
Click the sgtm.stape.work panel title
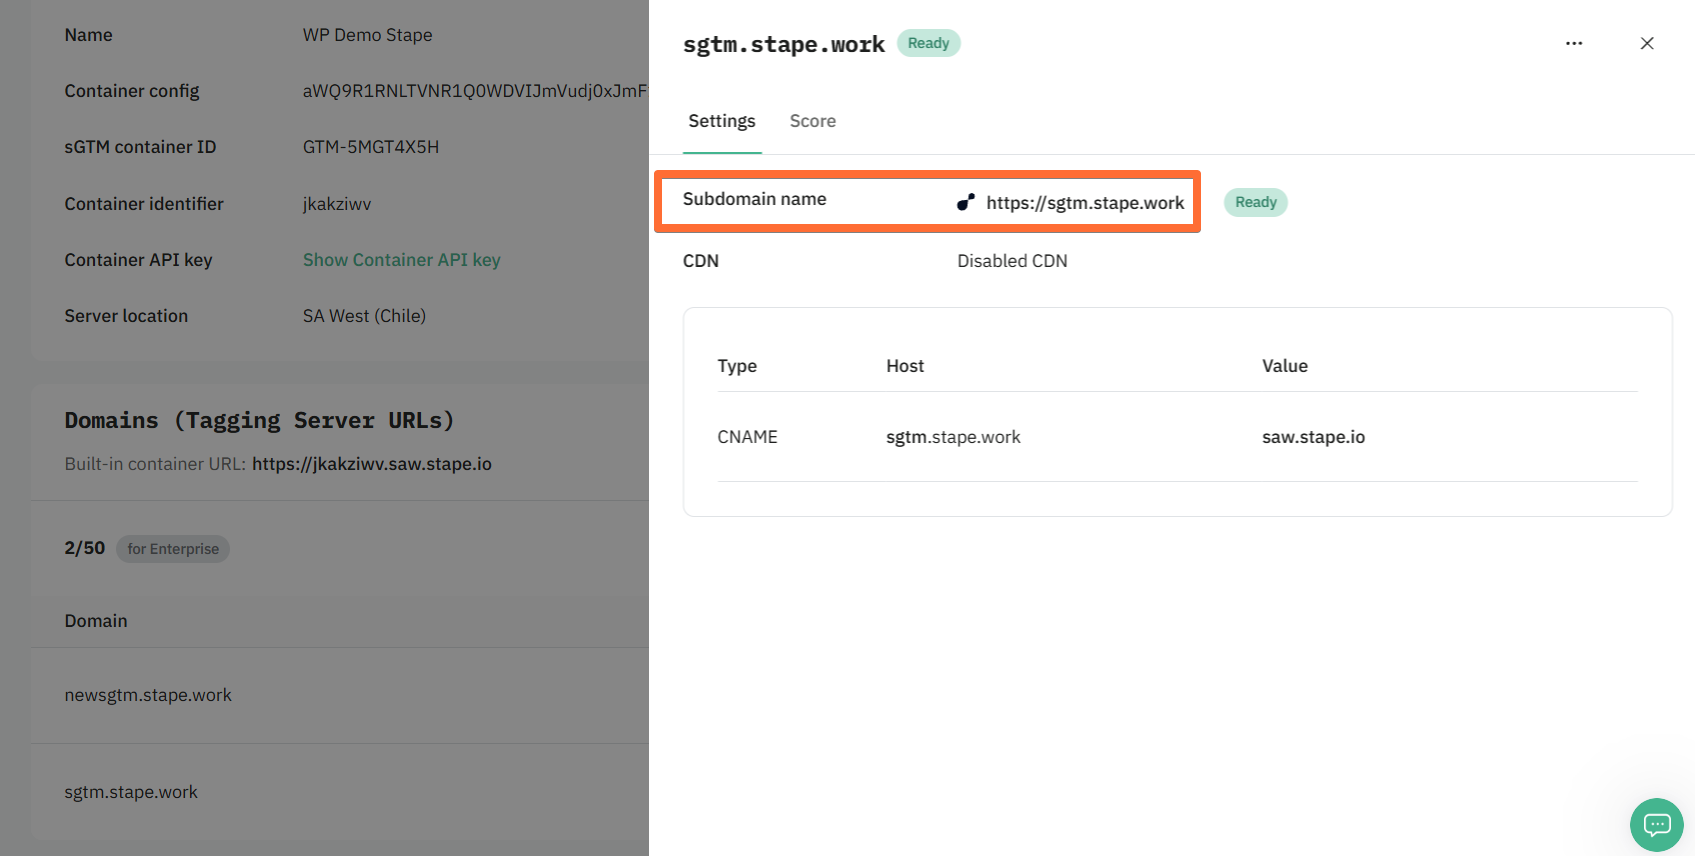click(784, 44)
